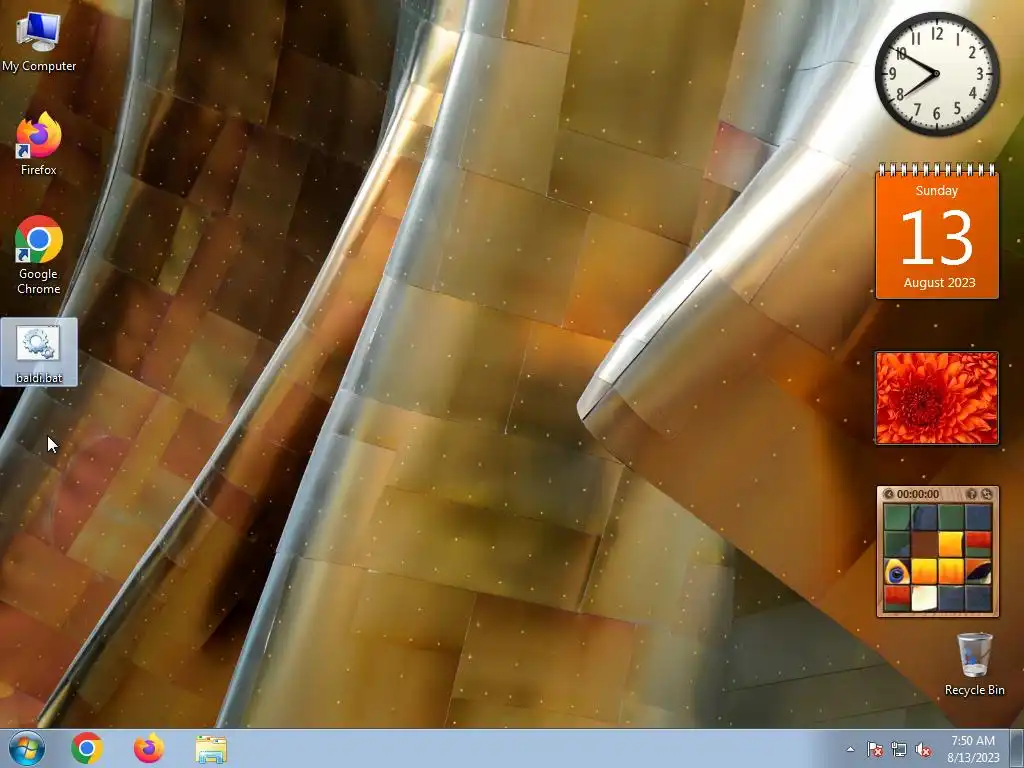
Task: Launch Chrome from the taskbar
Action: pyautogui.click(x=87, y=748)
